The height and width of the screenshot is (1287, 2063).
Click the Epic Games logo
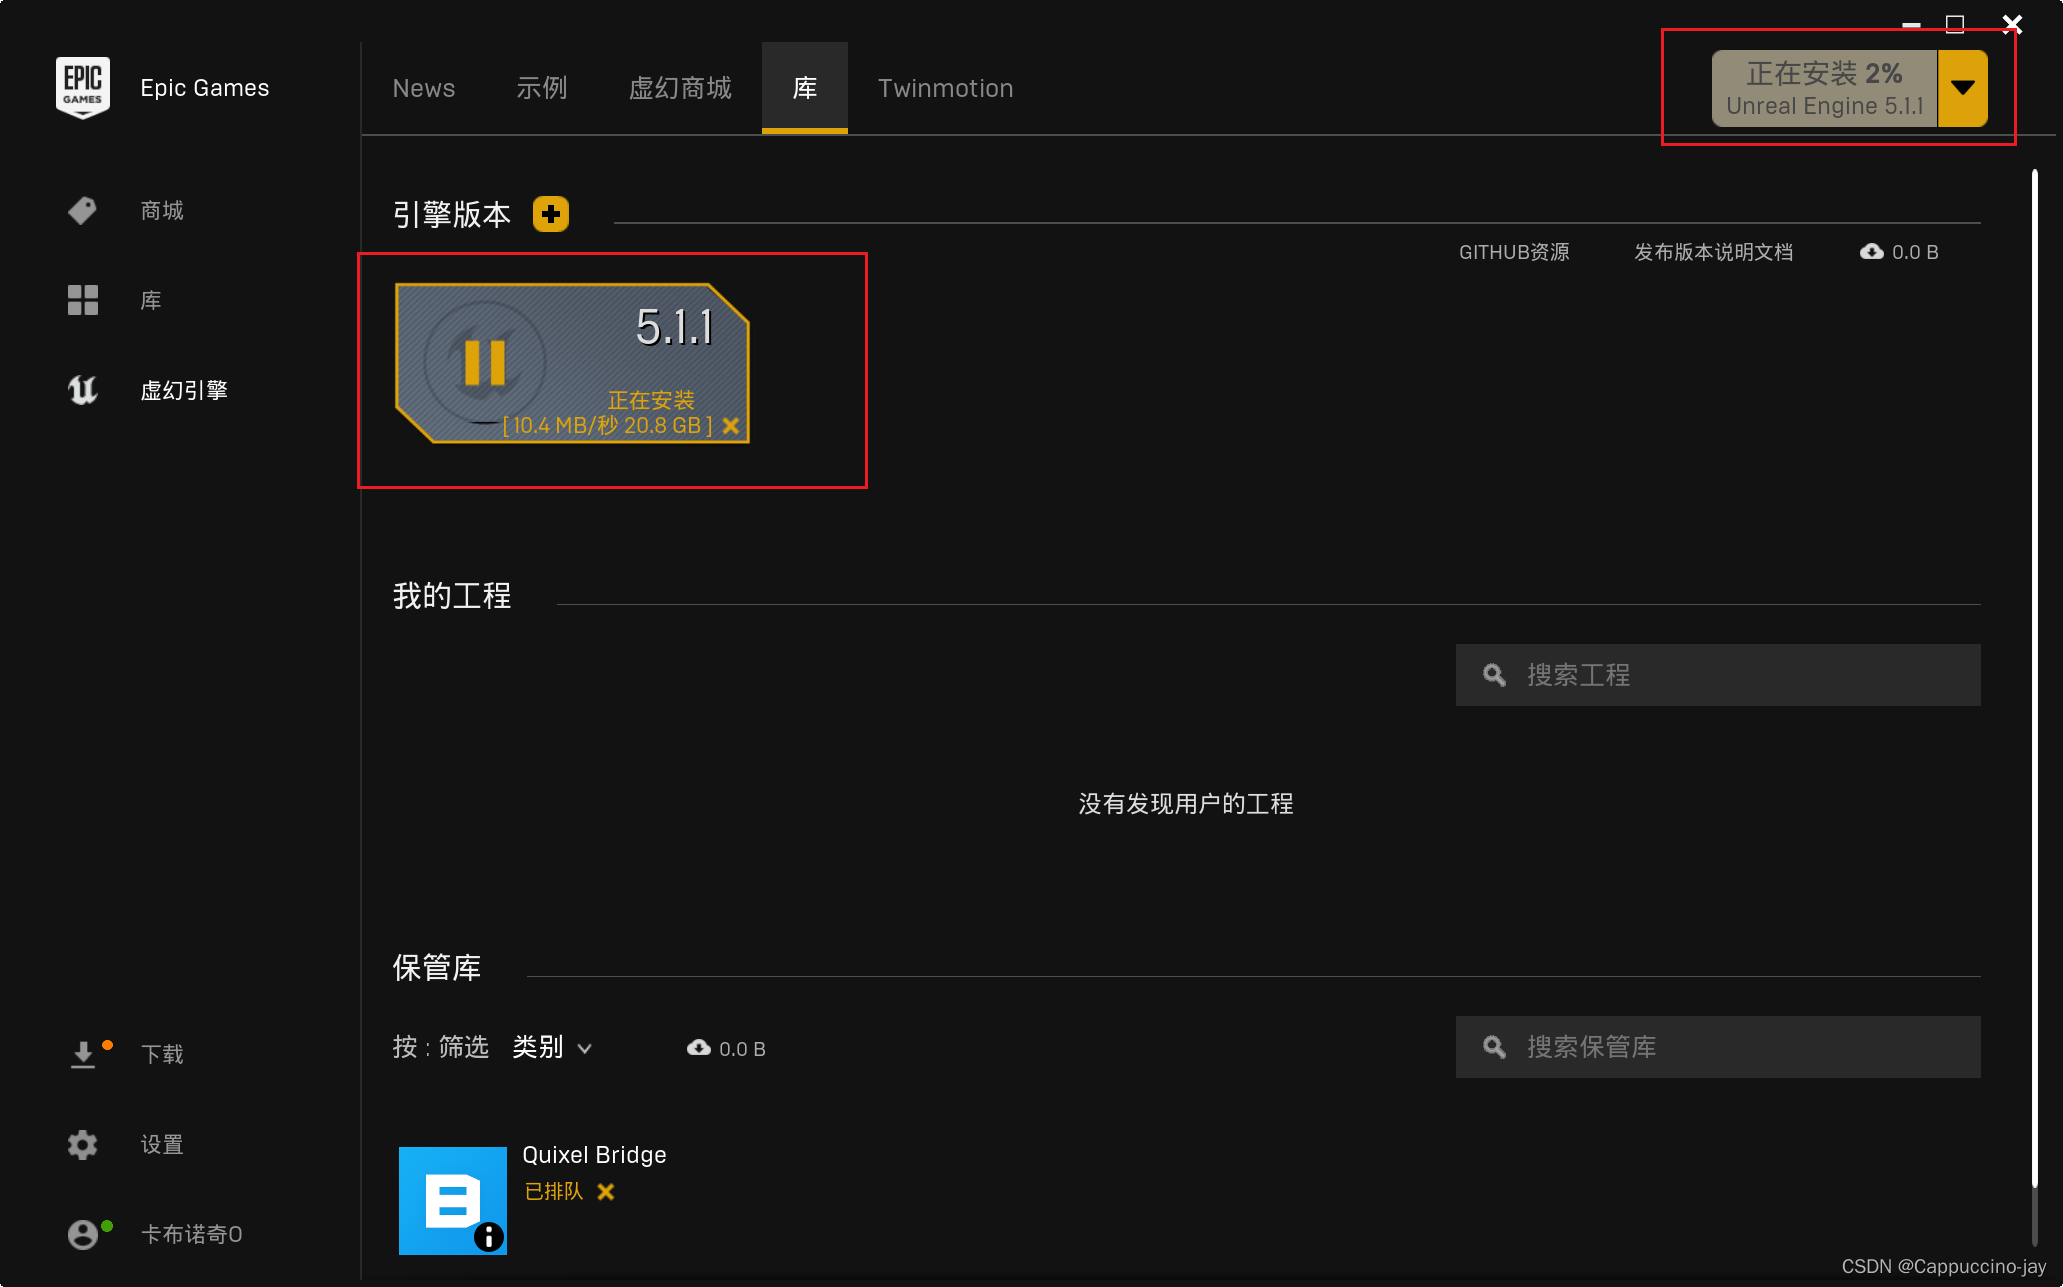click(83, 88)
